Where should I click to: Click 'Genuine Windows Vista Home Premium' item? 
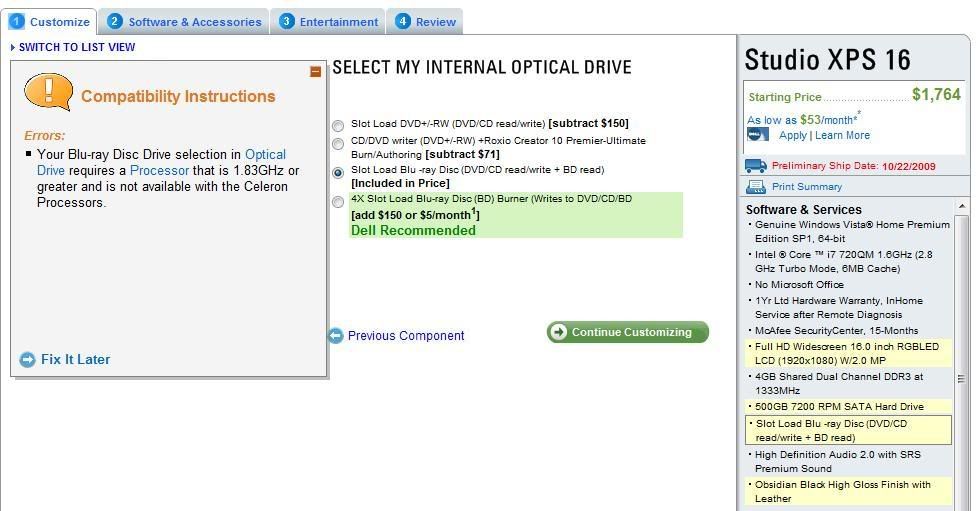coord(852,232)
